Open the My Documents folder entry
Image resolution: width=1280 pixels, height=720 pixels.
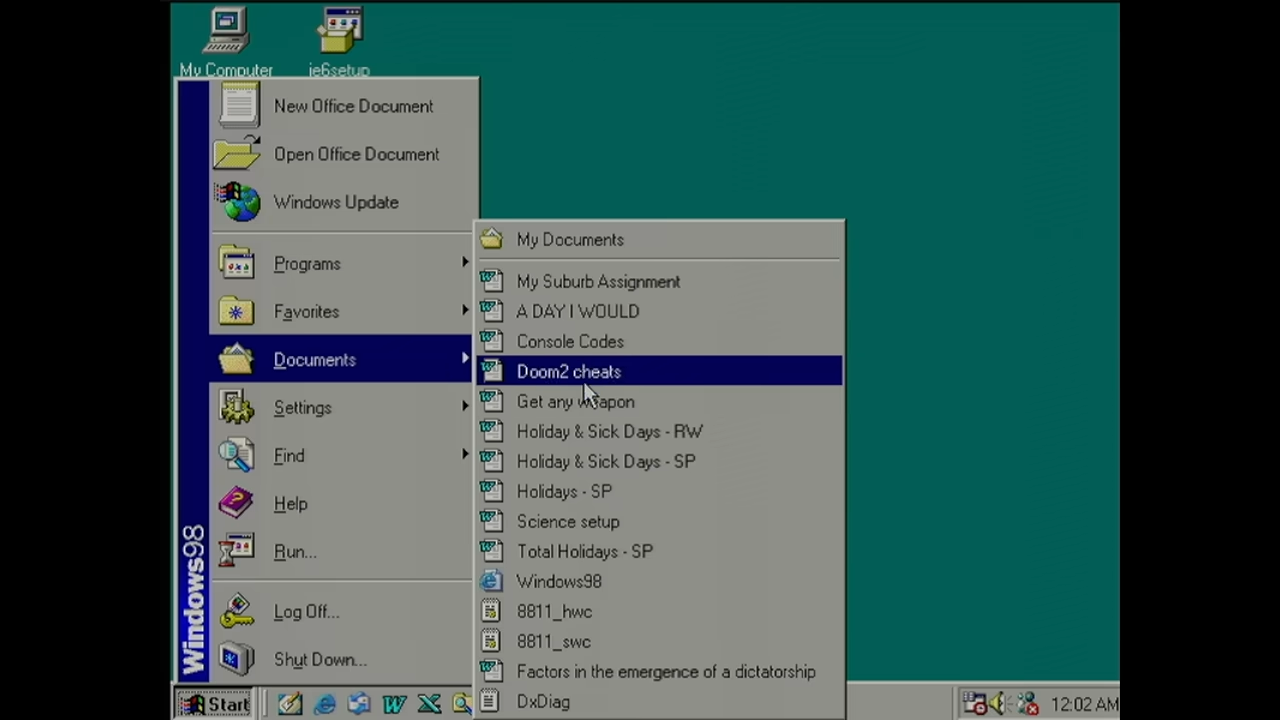coord(659,240)
